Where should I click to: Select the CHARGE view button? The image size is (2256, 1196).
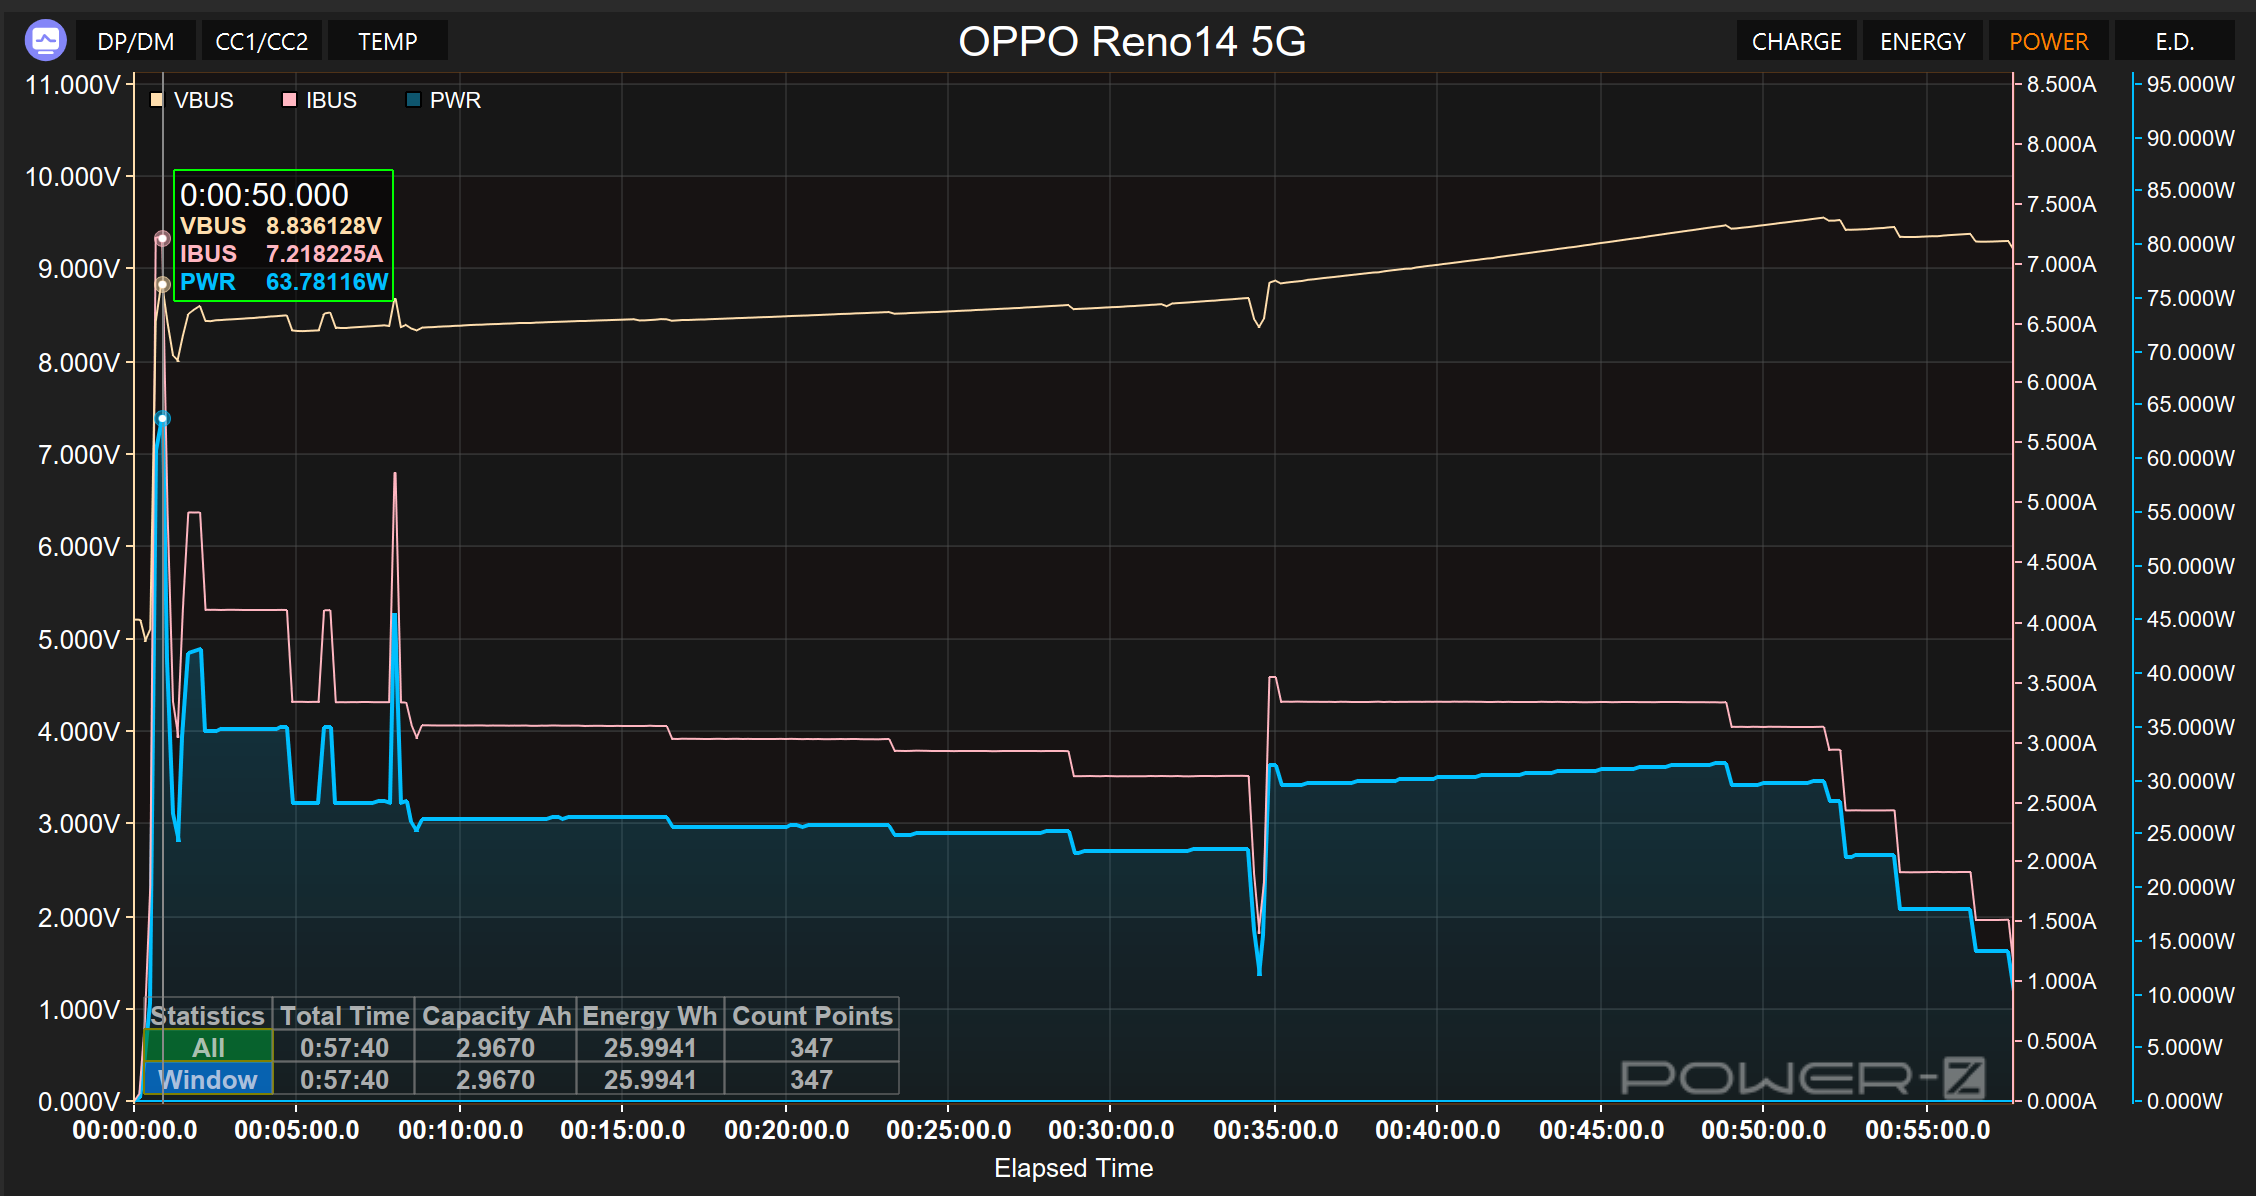(1796, 42)
